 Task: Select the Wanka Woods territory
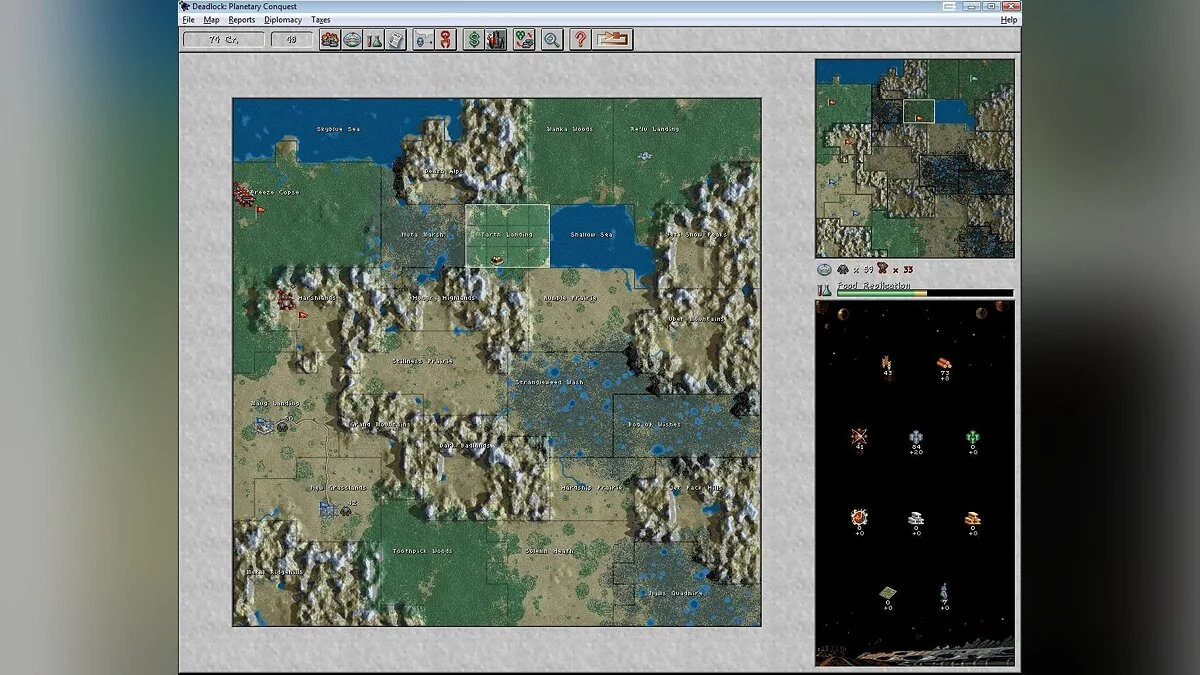(x=569, y=129)
